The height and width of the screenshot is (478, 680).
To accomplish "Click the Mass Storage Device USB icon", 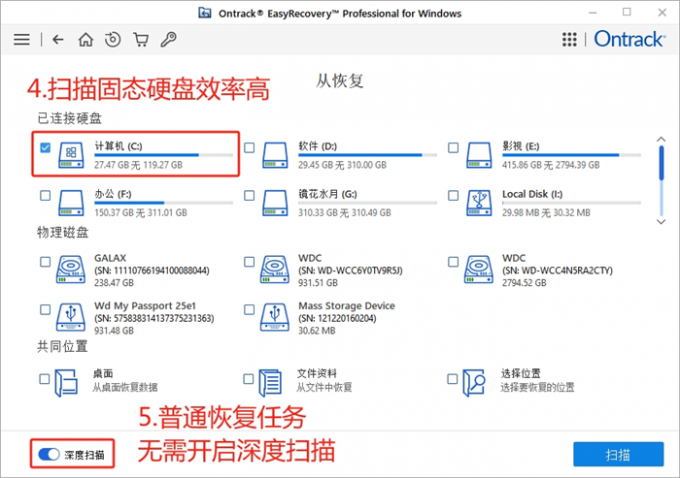I will [274, 317].
